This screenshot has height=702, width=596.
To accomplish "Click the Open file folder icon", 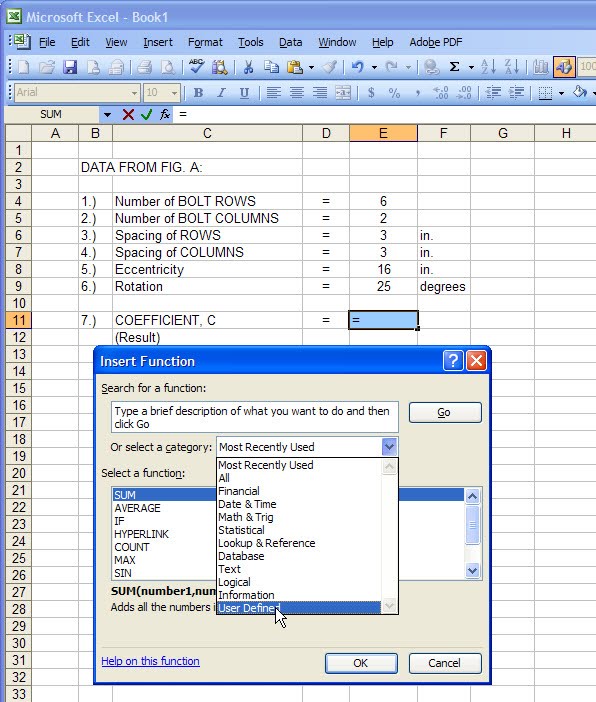I will click(x=47, y=67).
